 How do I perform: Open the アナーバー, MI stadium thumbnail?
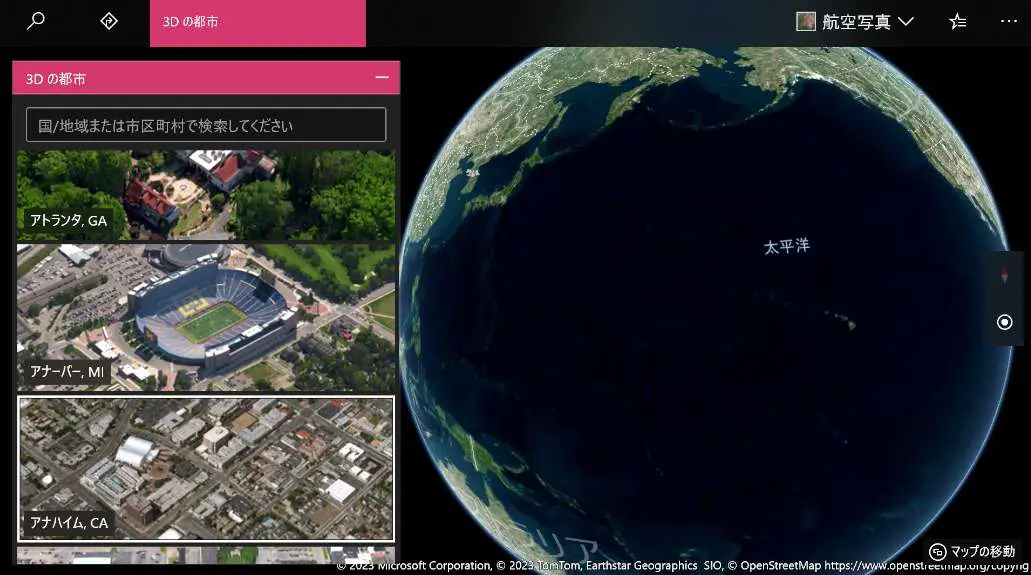206,318
